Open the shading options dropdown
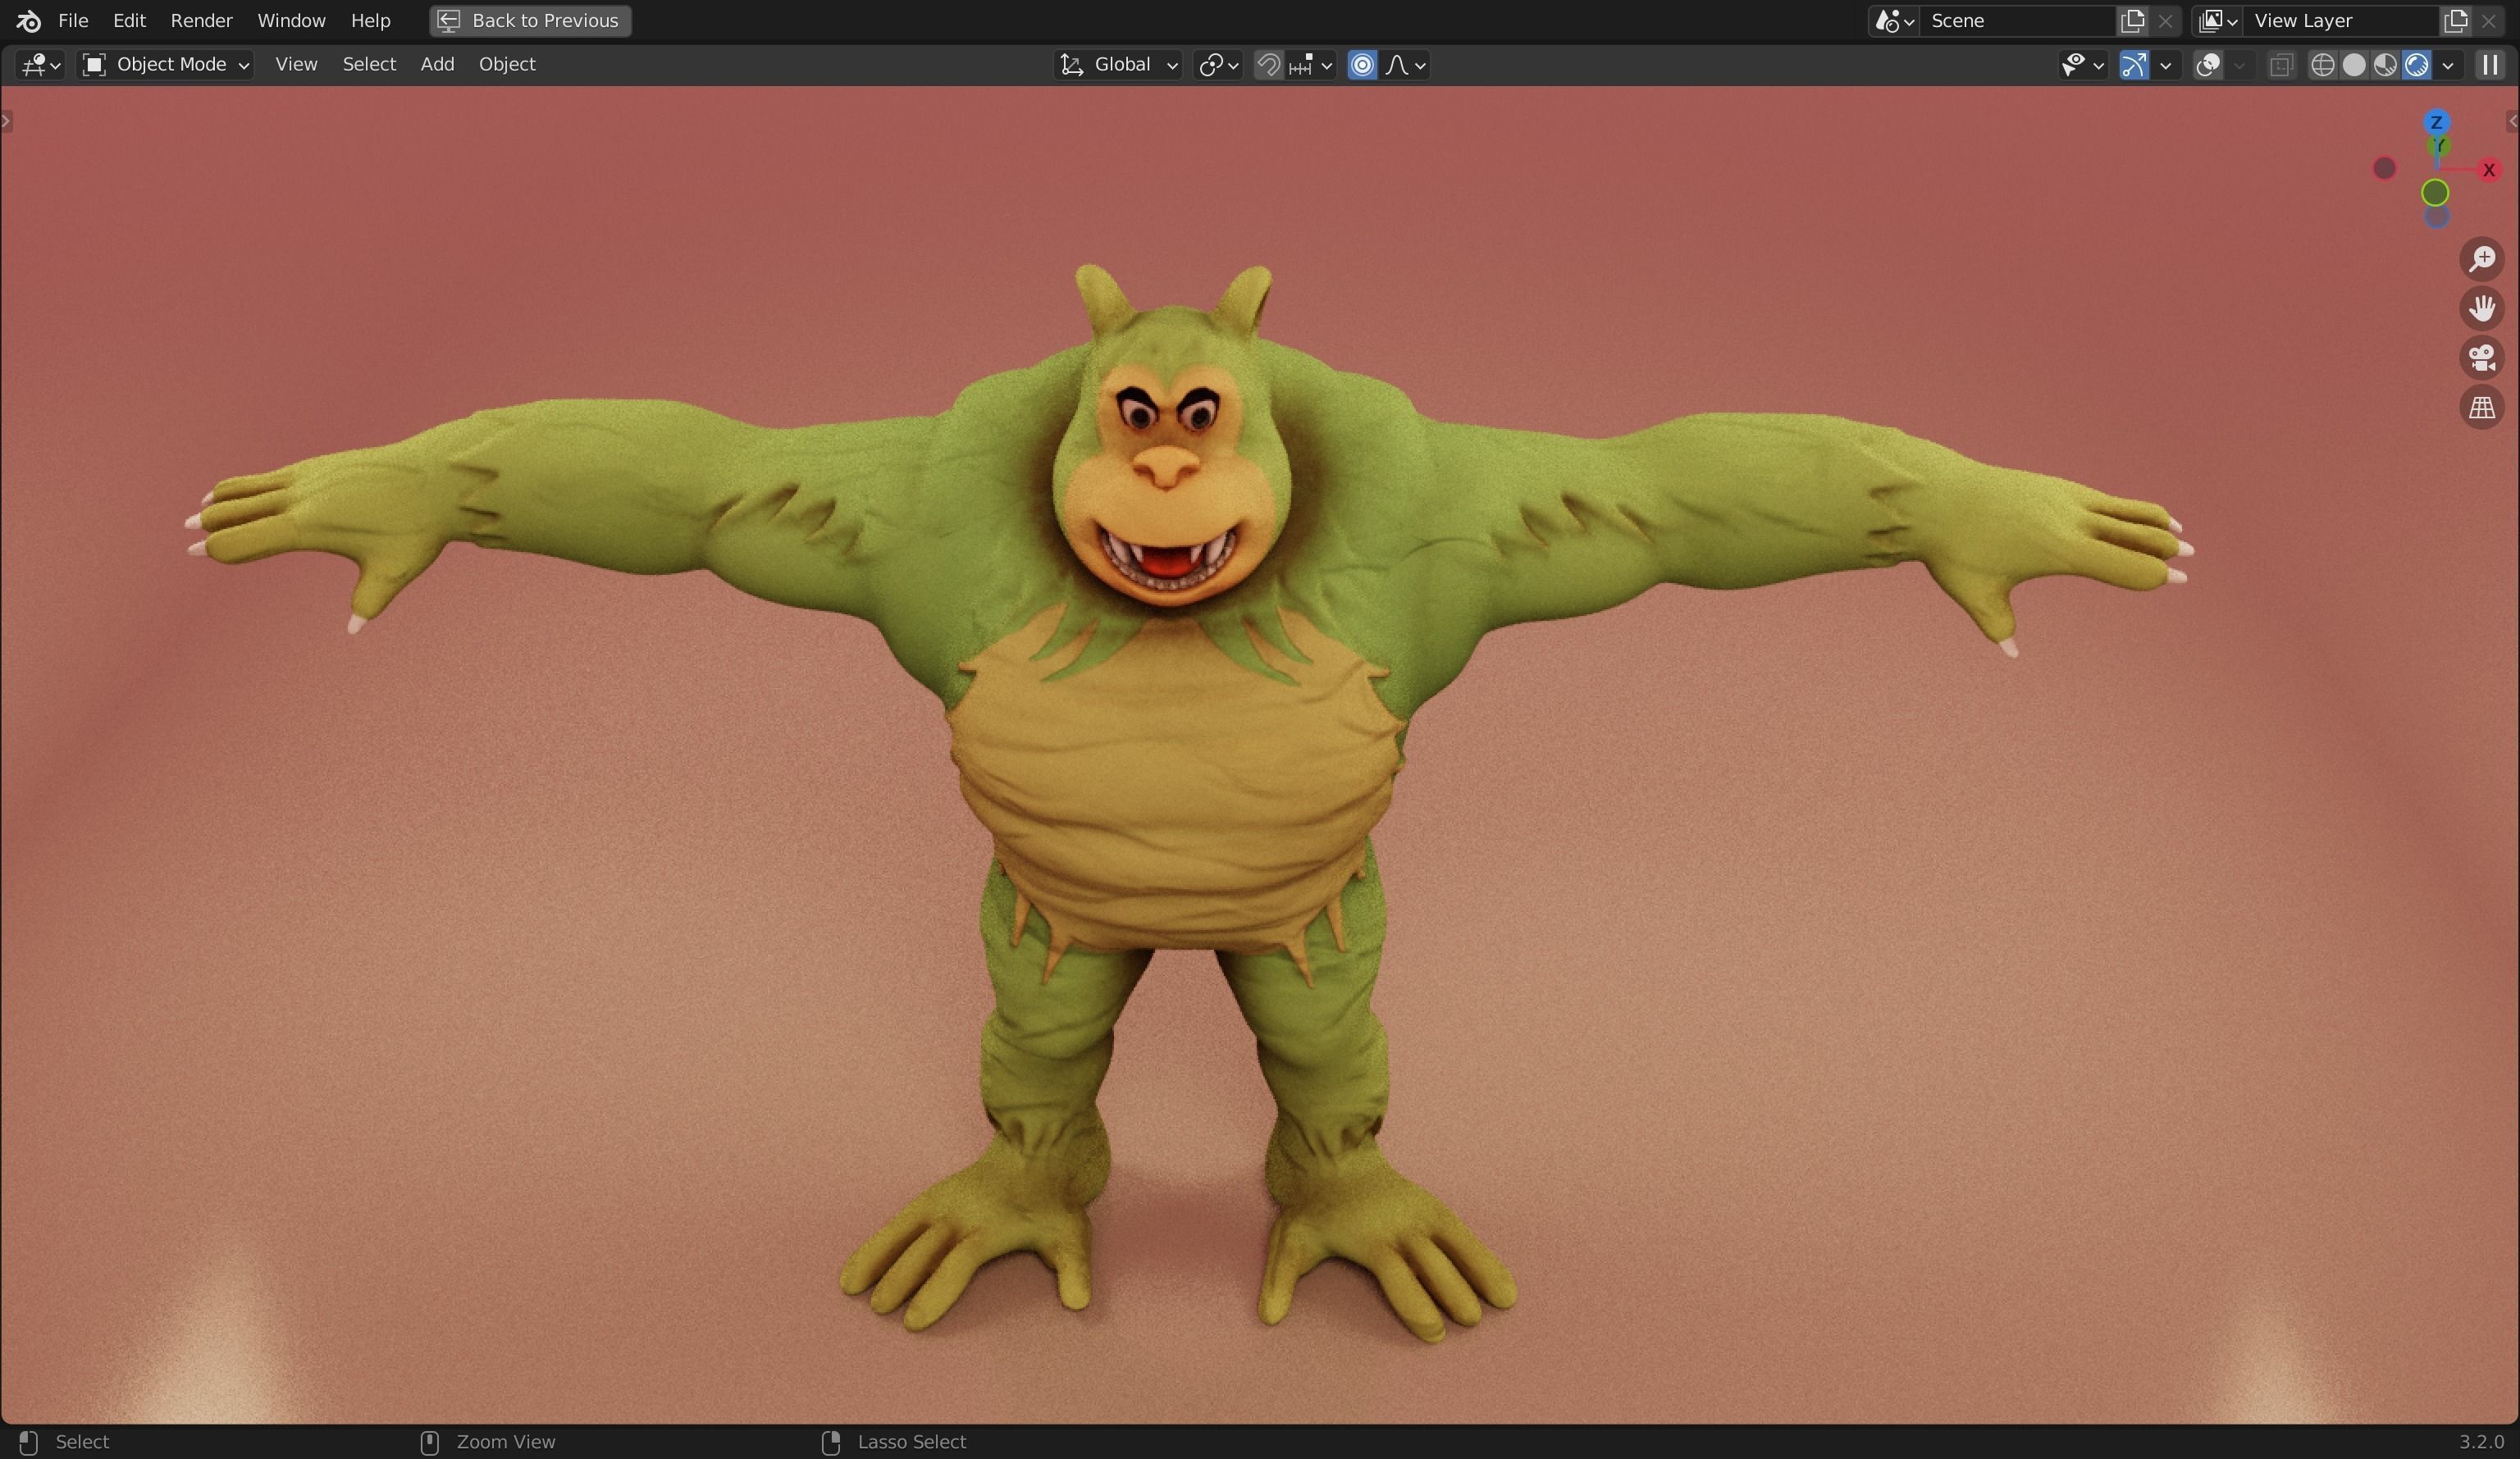 click(x=2448, y=65)
